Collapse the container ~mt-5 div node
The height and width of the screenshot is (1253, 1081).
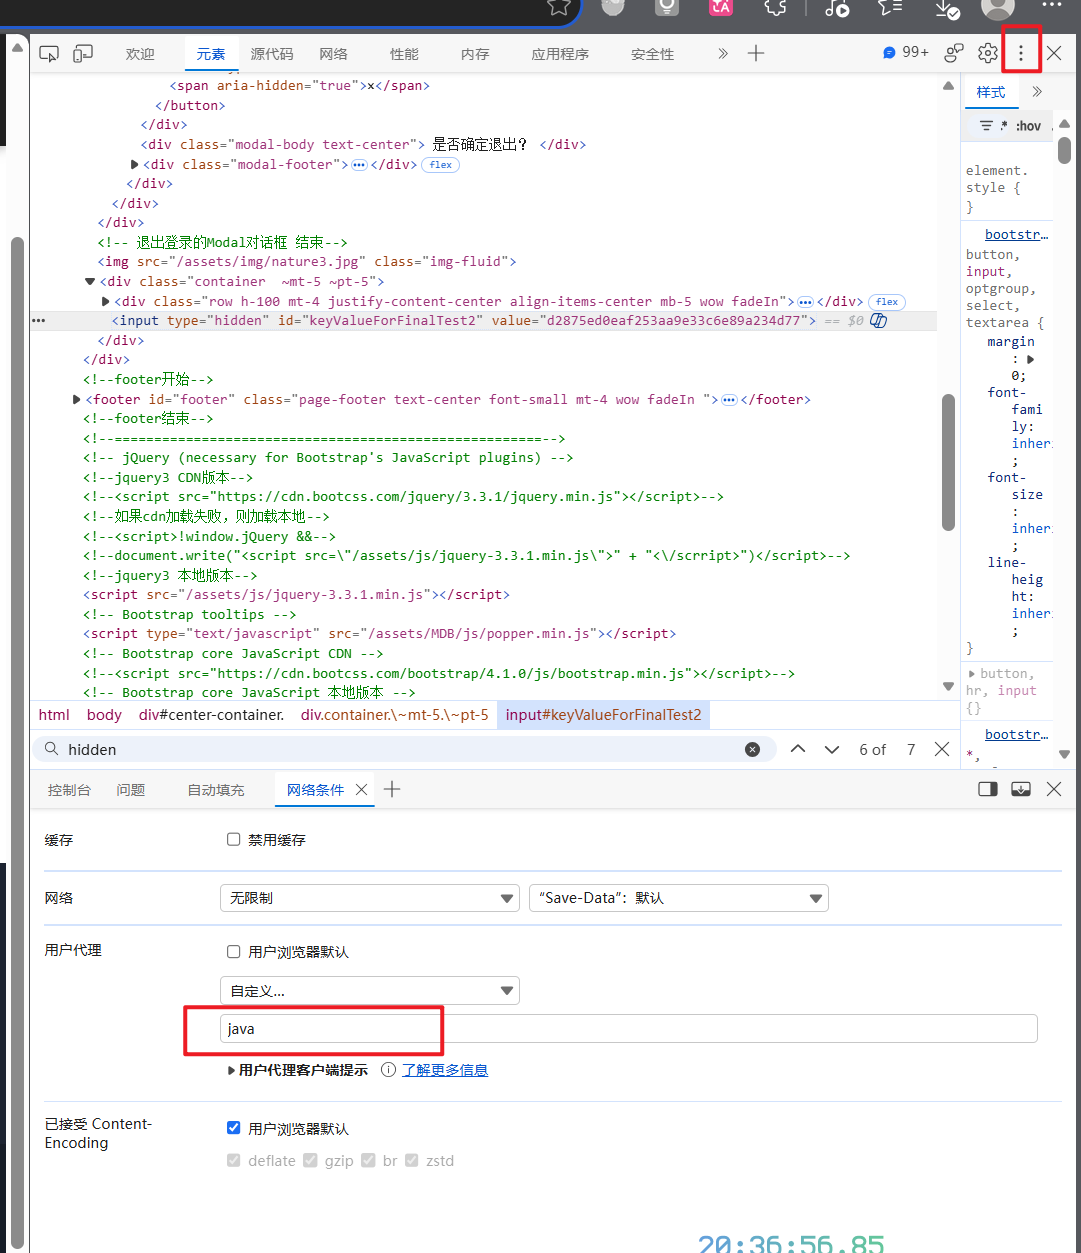point(91,282)
